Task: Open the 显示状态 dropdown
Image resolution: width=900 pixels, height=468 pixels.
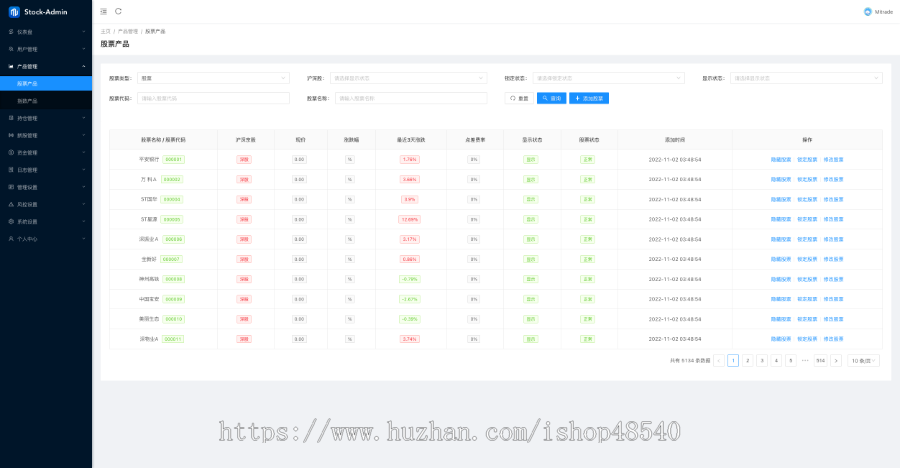Action: coord(806,78)
